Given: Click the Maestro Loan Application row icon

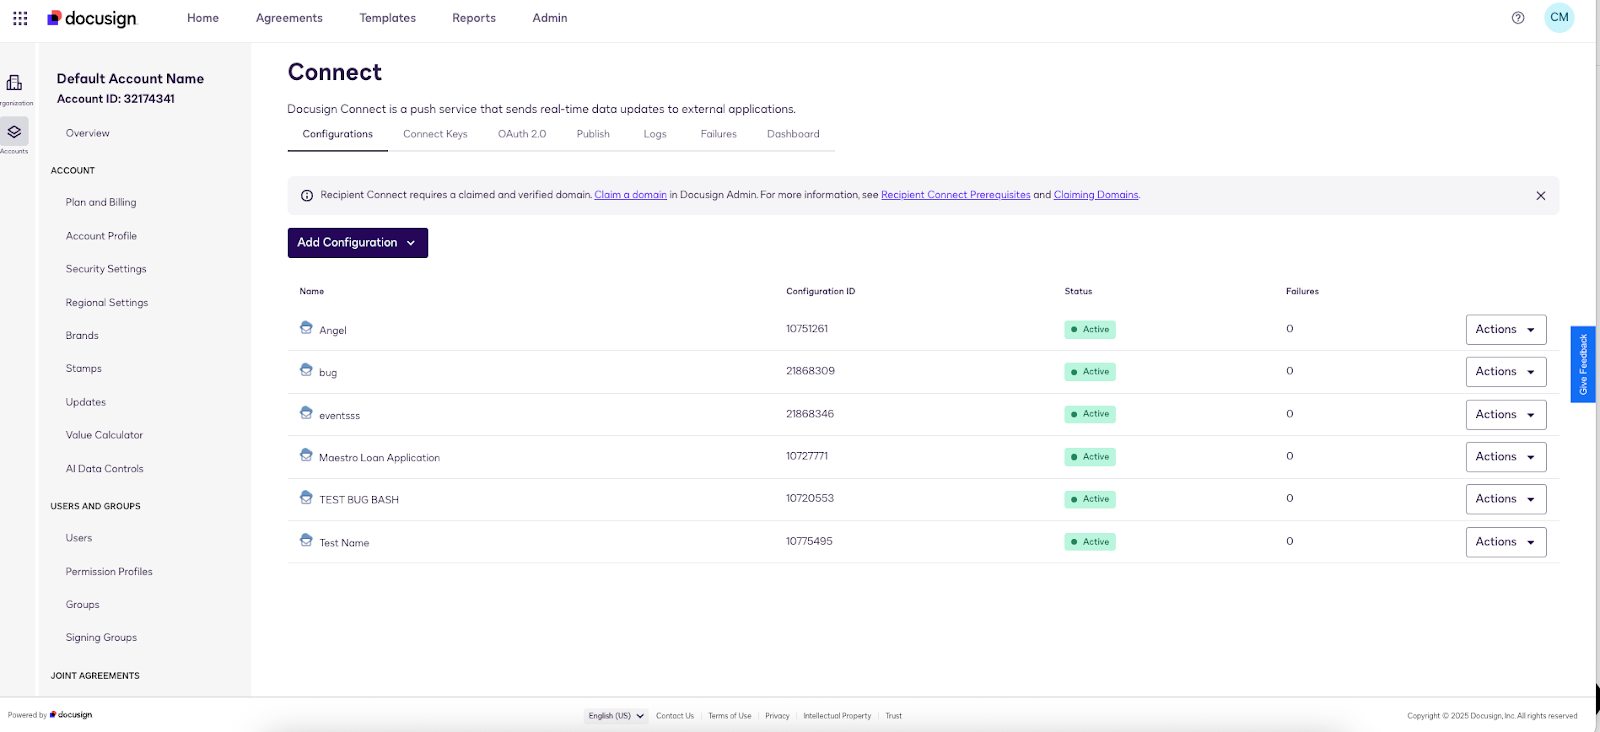Looking at the screenshot, I should point(306,455).
